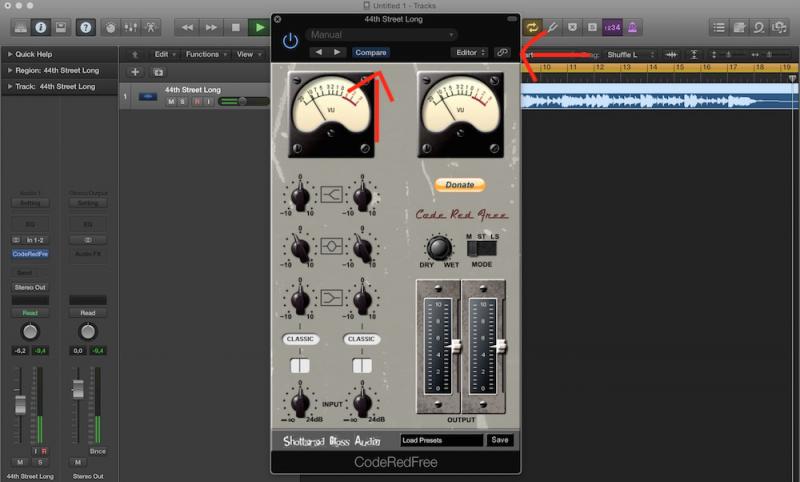The image size is (800, 482).
Task: Click the Fast Forward transport button
Action: [x=211, y=27]
